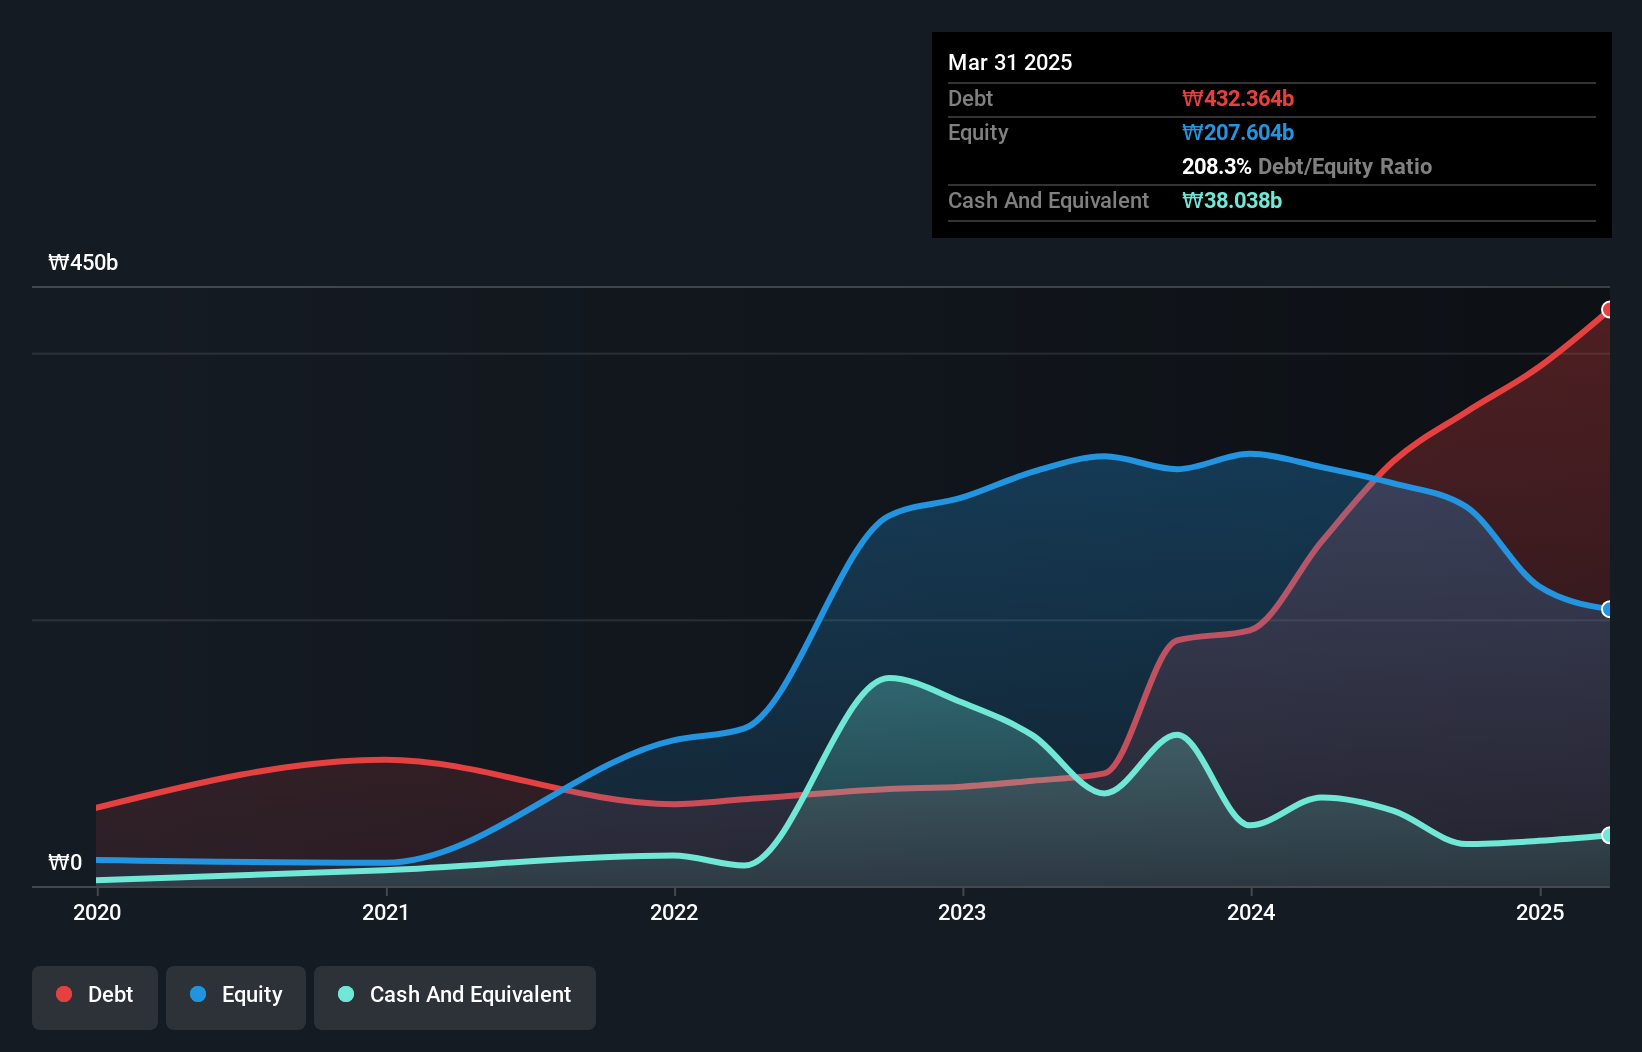
Task: Select the red Debt legend dot
Action: click(63, 994)
